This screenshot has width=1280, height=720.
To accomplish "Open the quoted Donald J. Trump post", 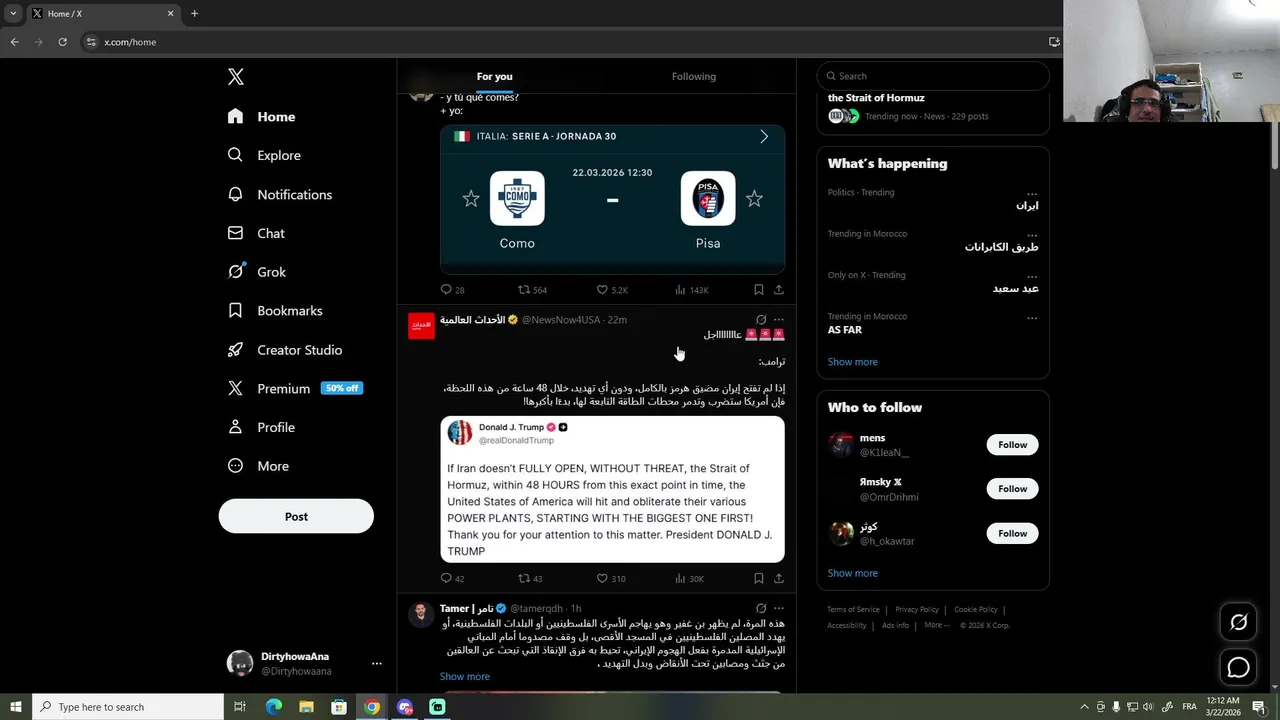I will tap(612, 489).
